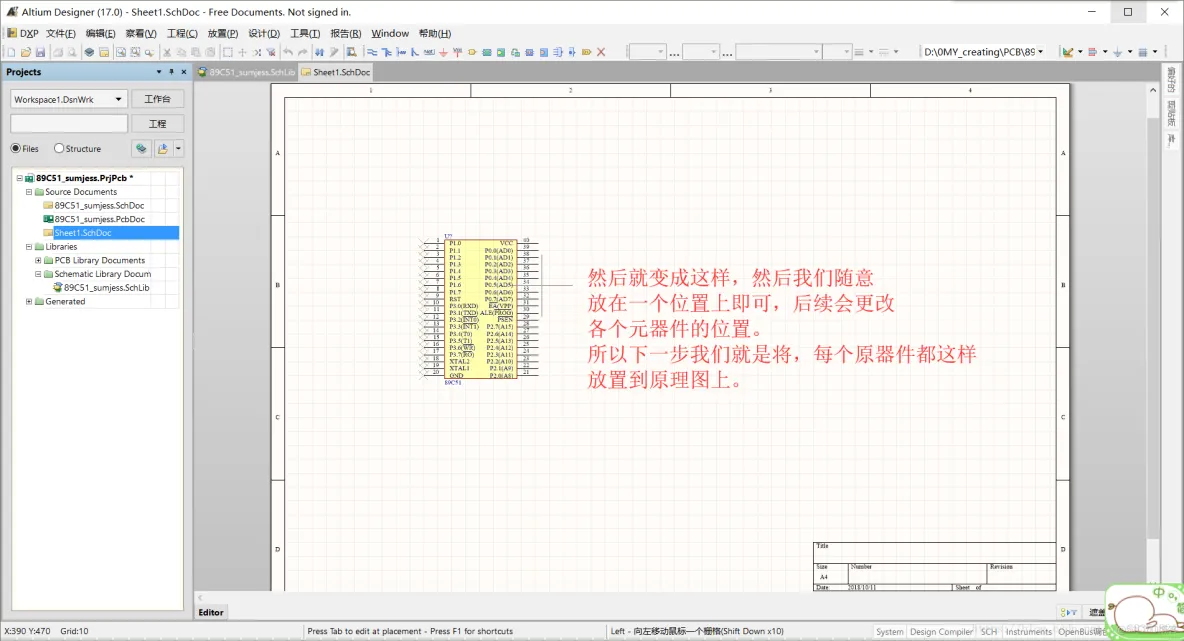Select the Place Sheet Symbol tool
The image size is (1184, 641).
[486, 52]
